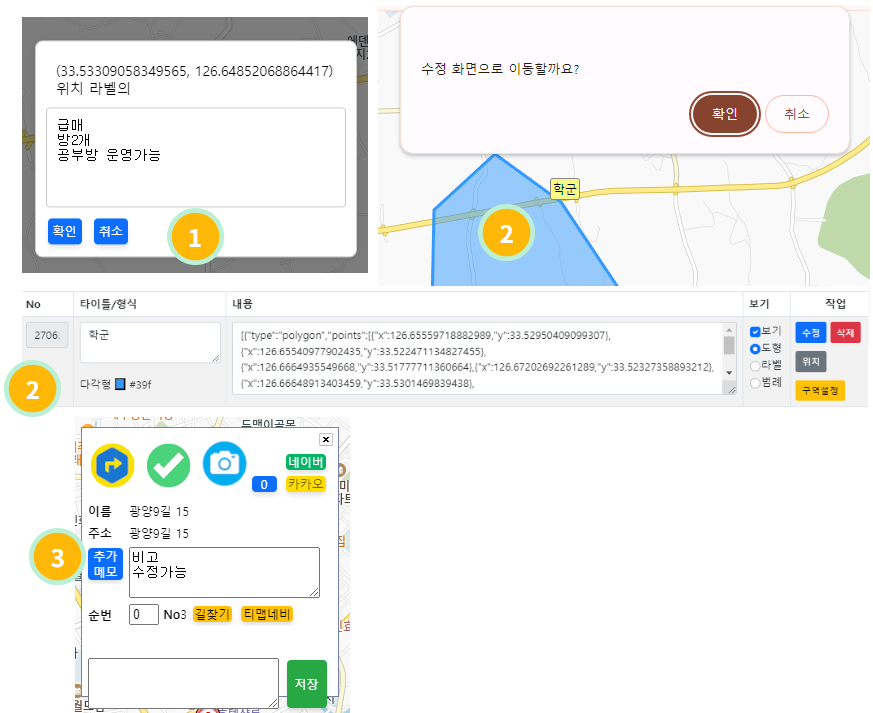This screenshot has height=713, width=873.
Task: Open the blue camera icon
Action: point(225,462)
